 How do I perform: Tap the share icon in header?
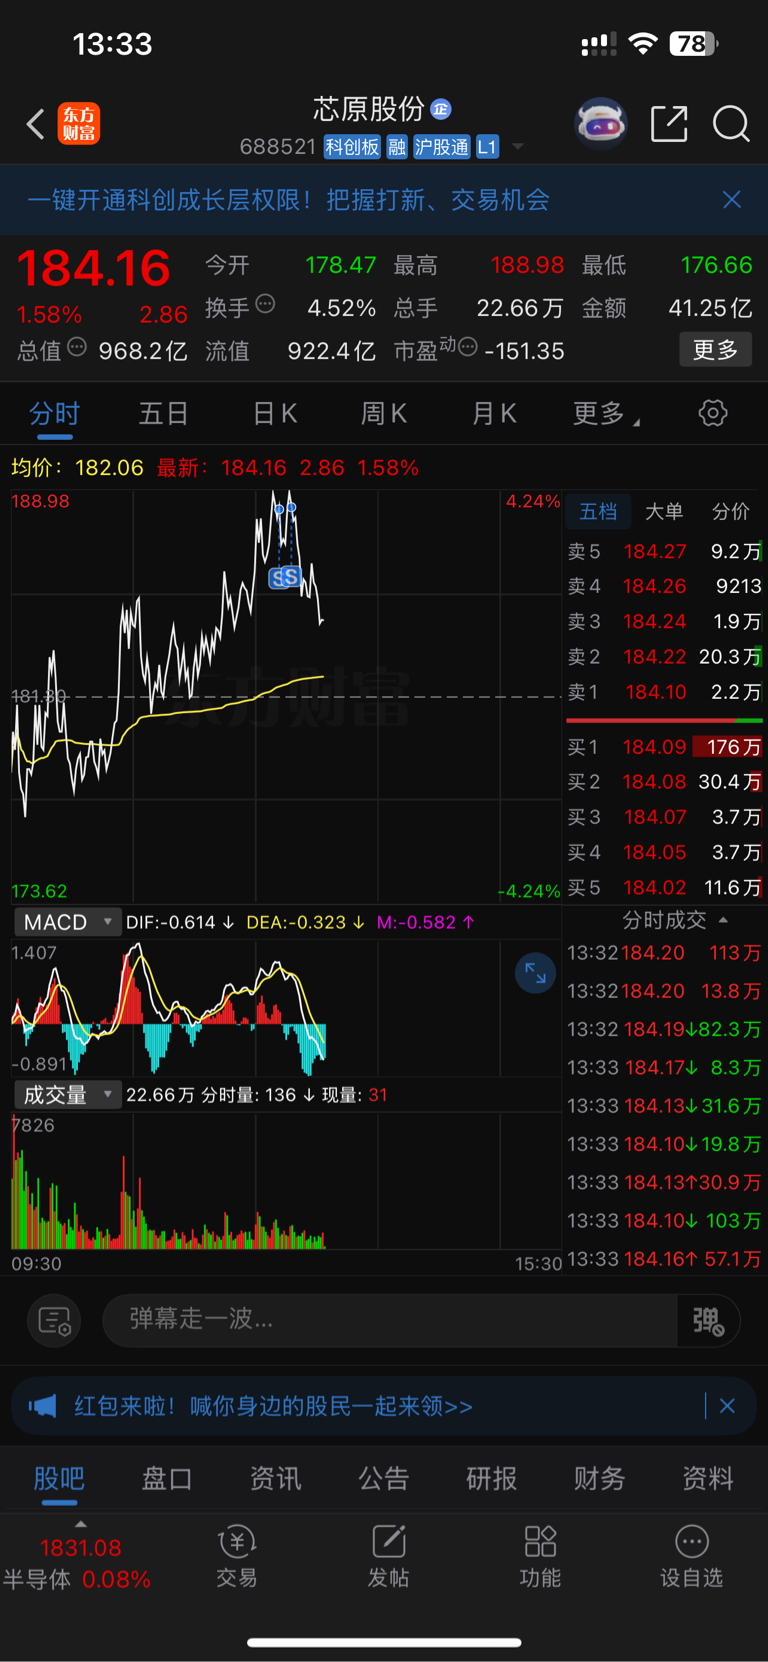click(x=669, y=124)
